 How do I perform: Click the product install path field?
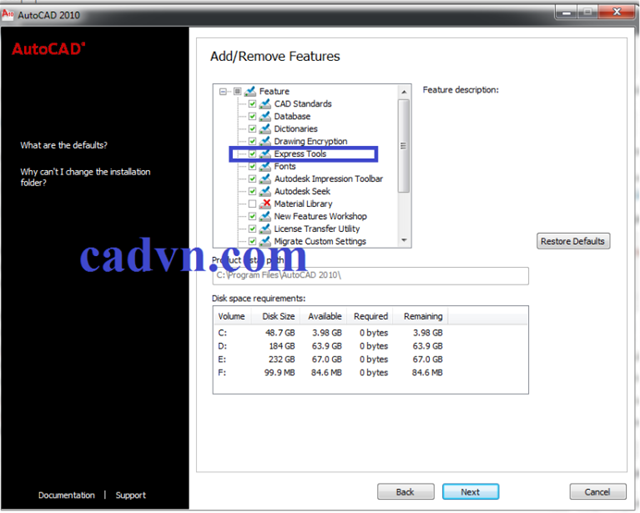370,276
